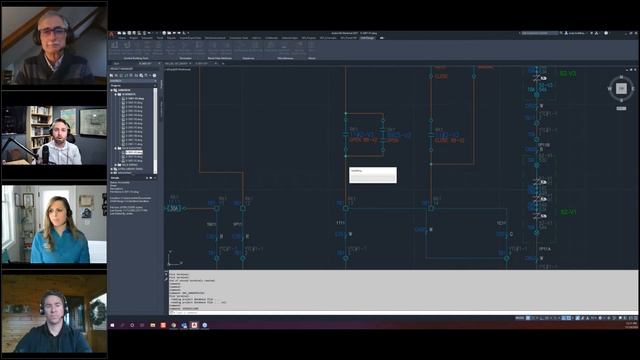Image resolution: width=640 pixels, height=360 pixels.
Task: Click the Details panel header
Action: (133, 178)
